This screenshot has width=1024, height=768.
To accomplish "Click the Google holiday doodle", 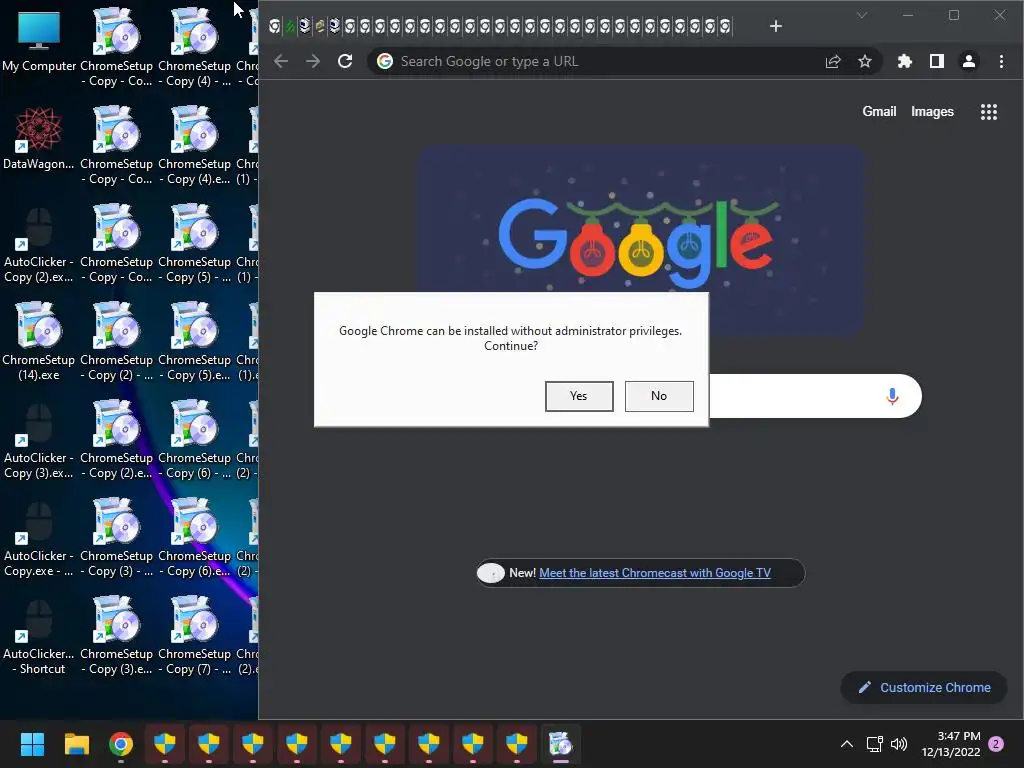I will 640,240.
